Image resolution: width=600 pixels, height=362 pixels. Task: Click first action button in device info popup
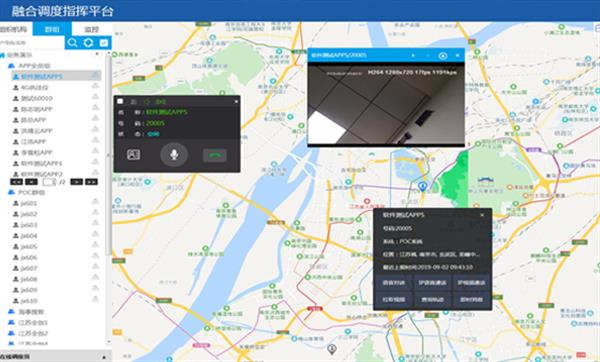pyautogui.click(x=393, y=283)
